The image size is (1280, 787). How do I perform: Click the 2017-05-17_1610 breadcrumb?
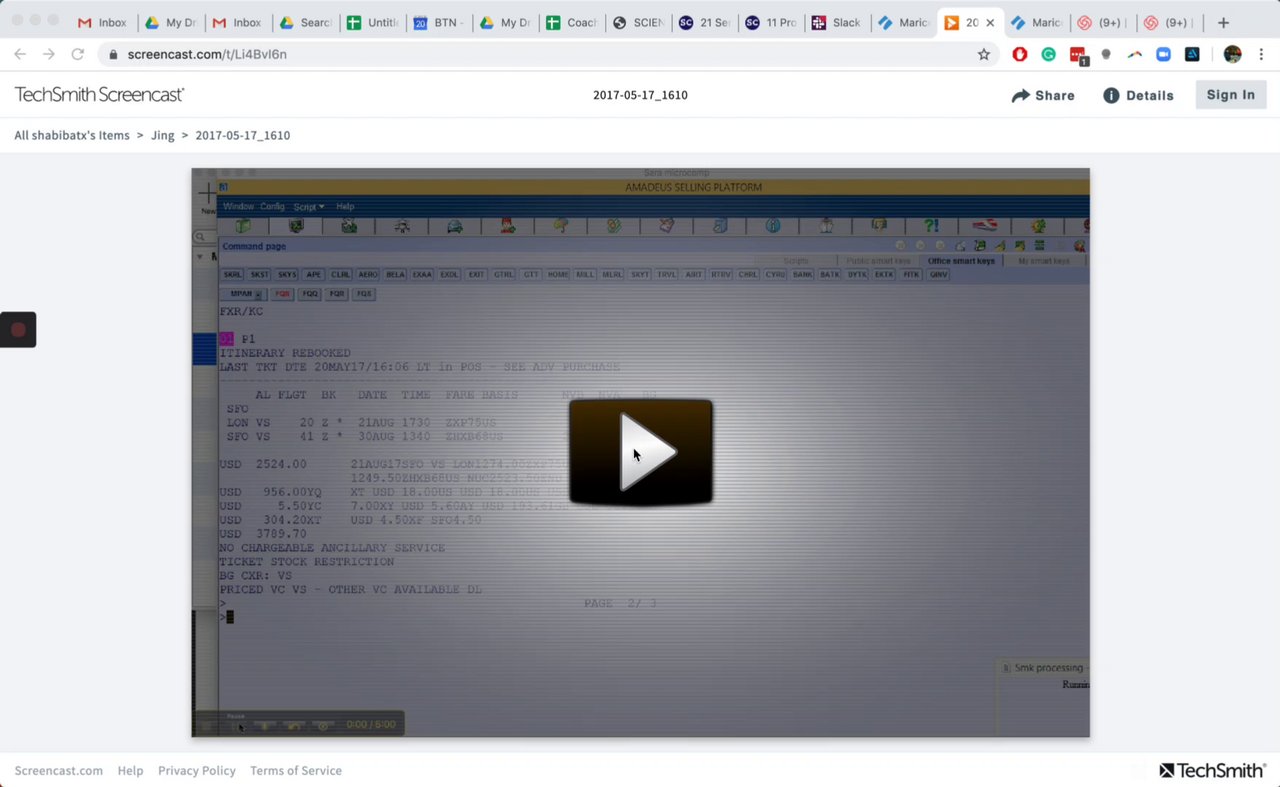click(243, 135)
